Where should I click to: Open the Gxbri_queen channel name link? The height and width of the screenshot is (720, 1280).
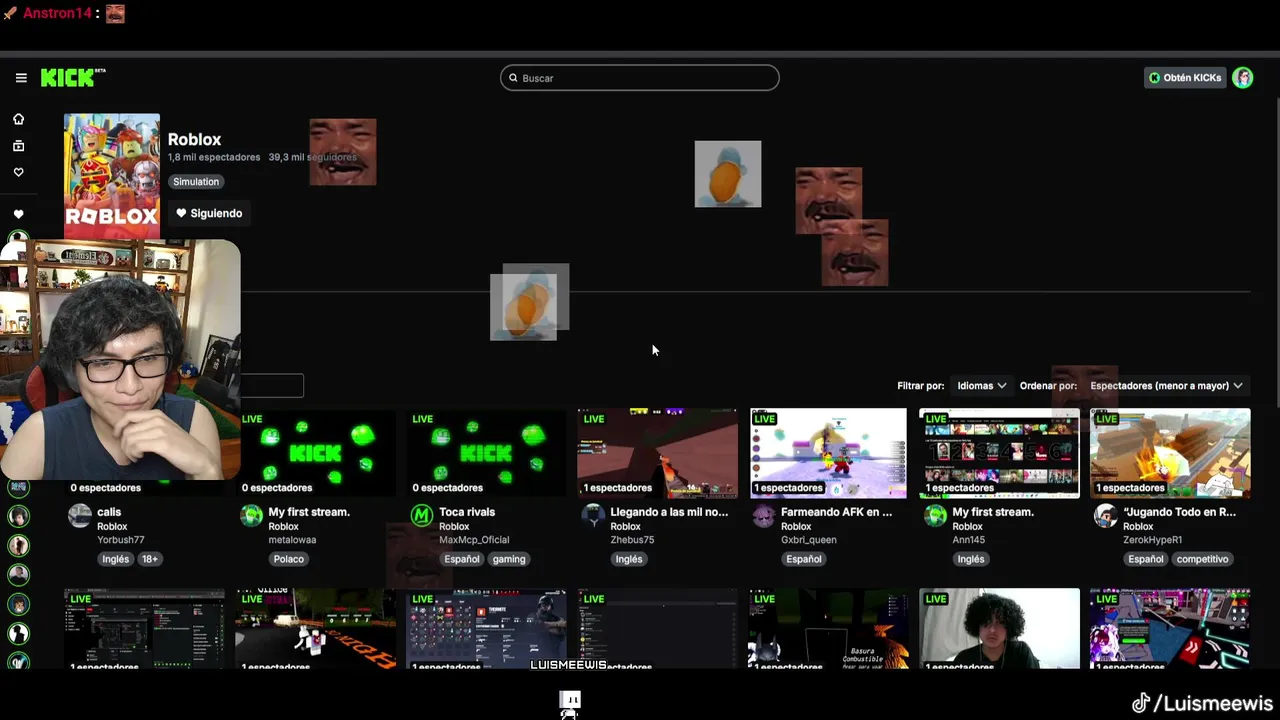[x=809, y=540]
